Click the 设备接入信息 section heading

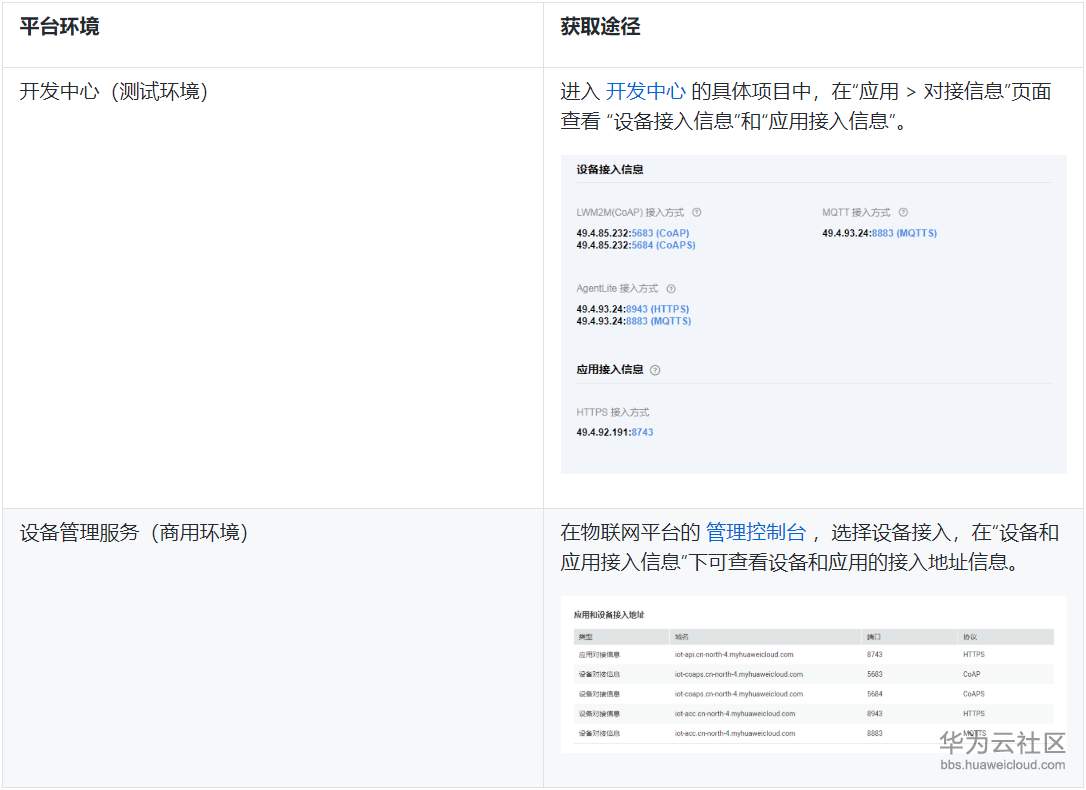point(609,170)
